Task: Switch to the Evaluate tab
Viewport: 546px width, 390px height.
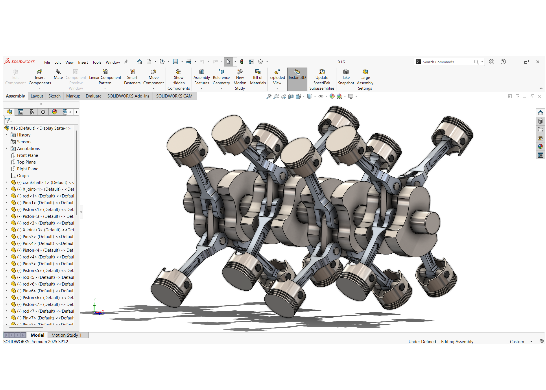Action: tap(93, 96)
